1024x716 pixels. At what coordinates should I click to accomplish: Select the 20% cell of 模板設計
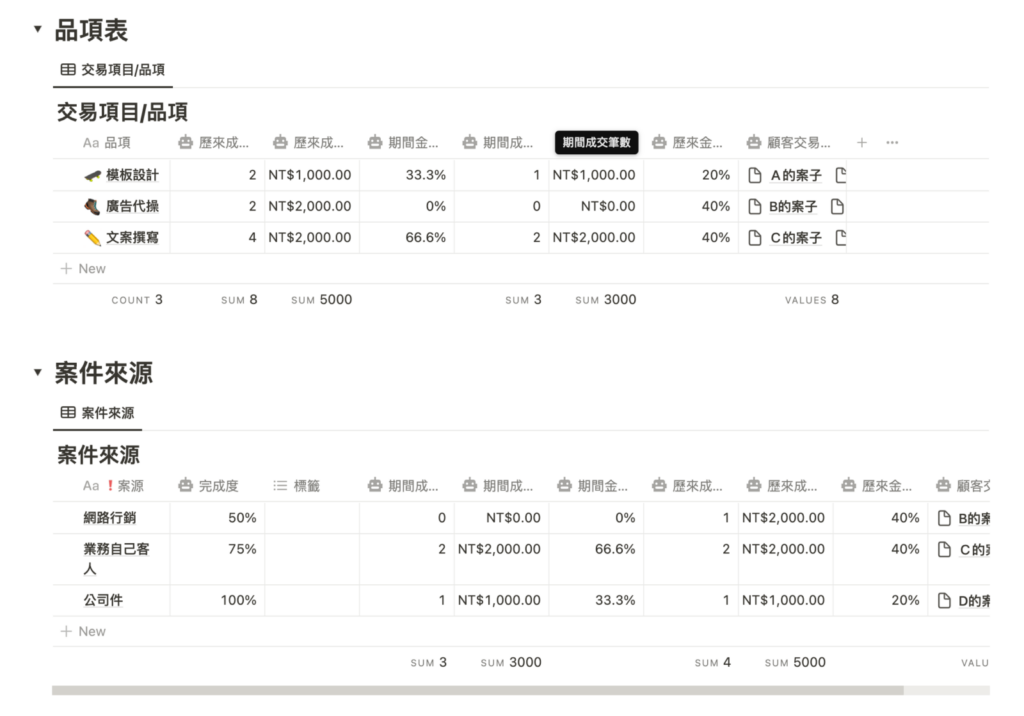(x=691, y=175)
